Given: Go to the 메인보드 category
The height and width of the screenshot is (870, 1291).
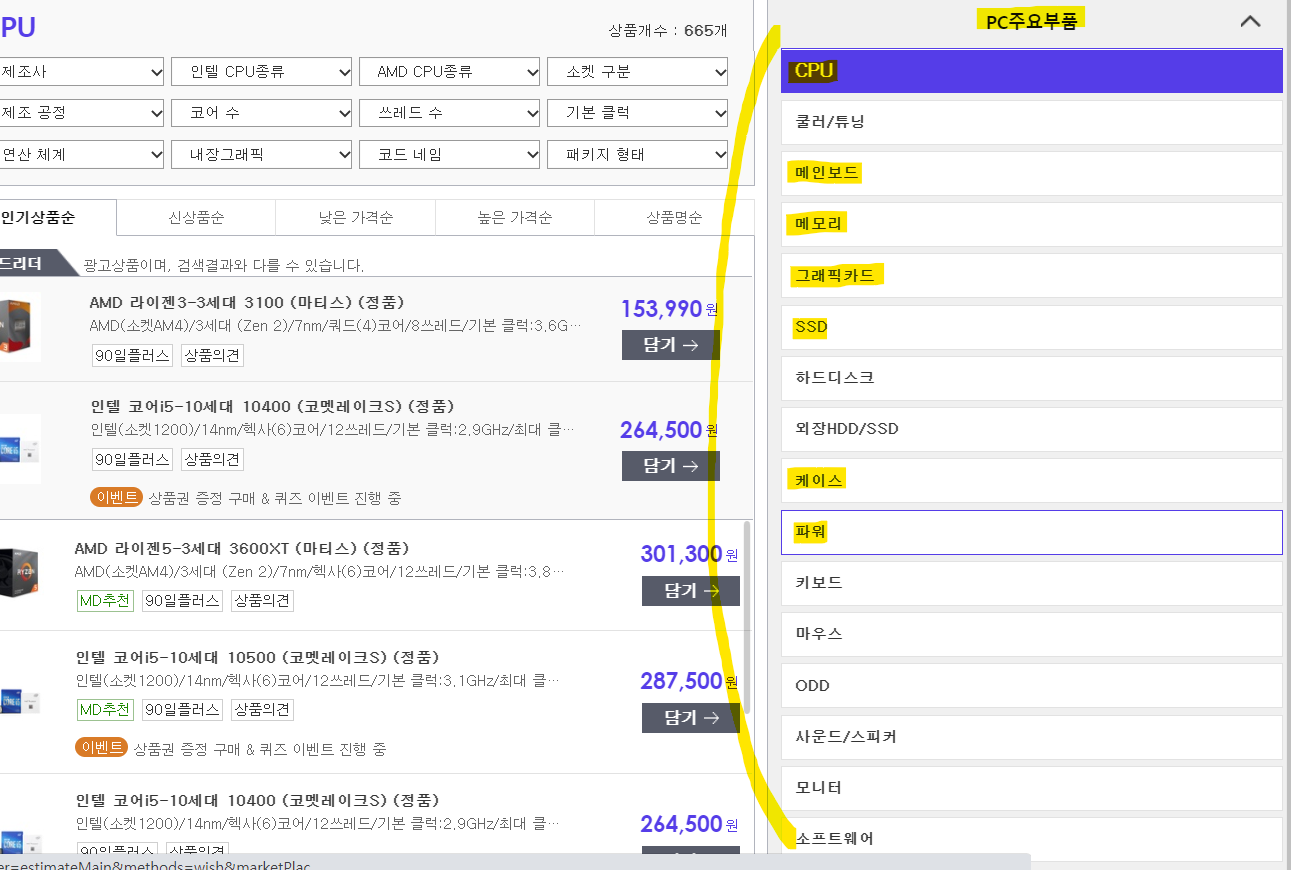Looking at the screenshot, I should point(1032,173).
